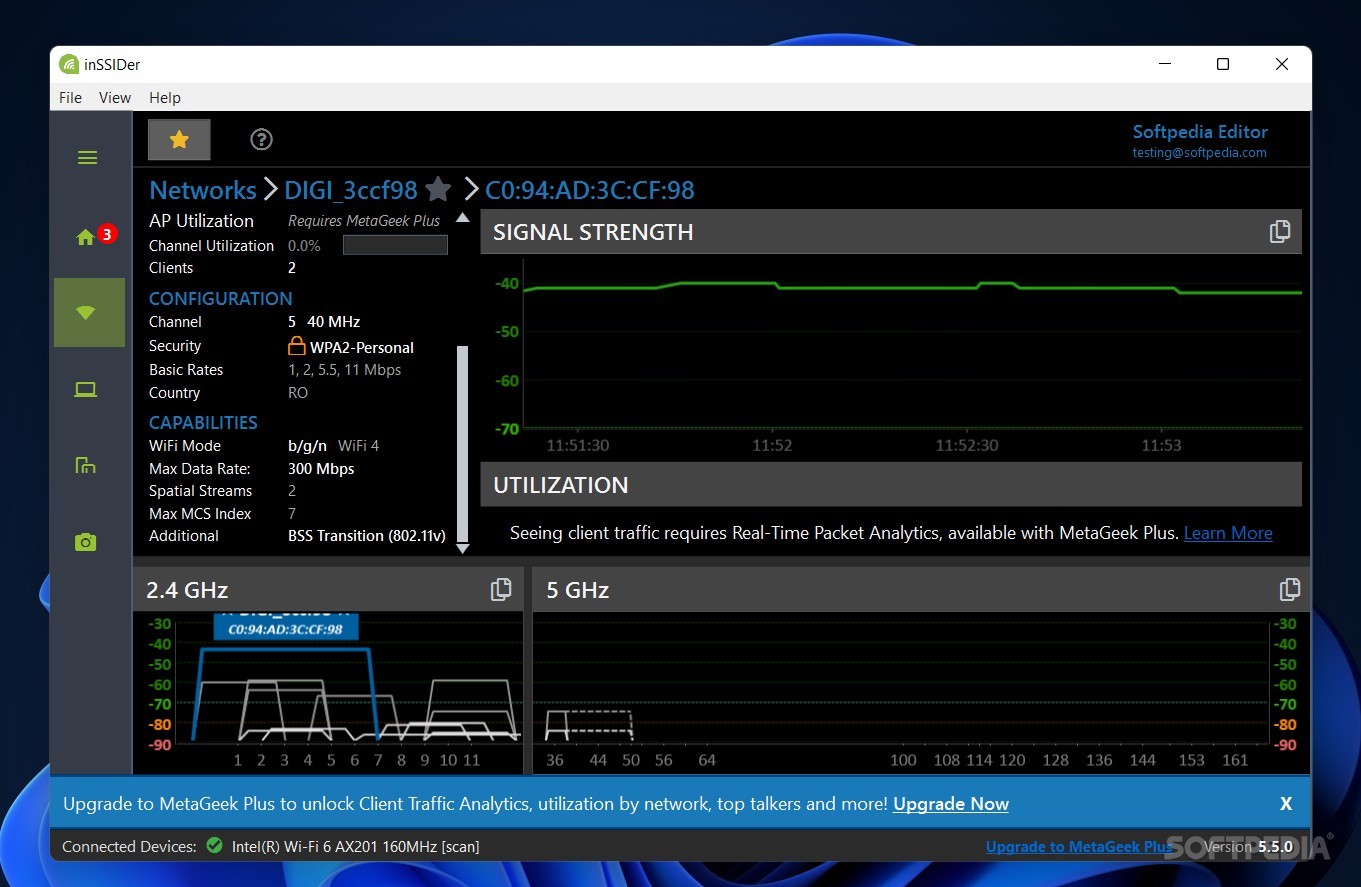This screenshot has width=1361, height=887.
Task: Click the UTILIZATION panel title
Action: [x=561, y=485]
